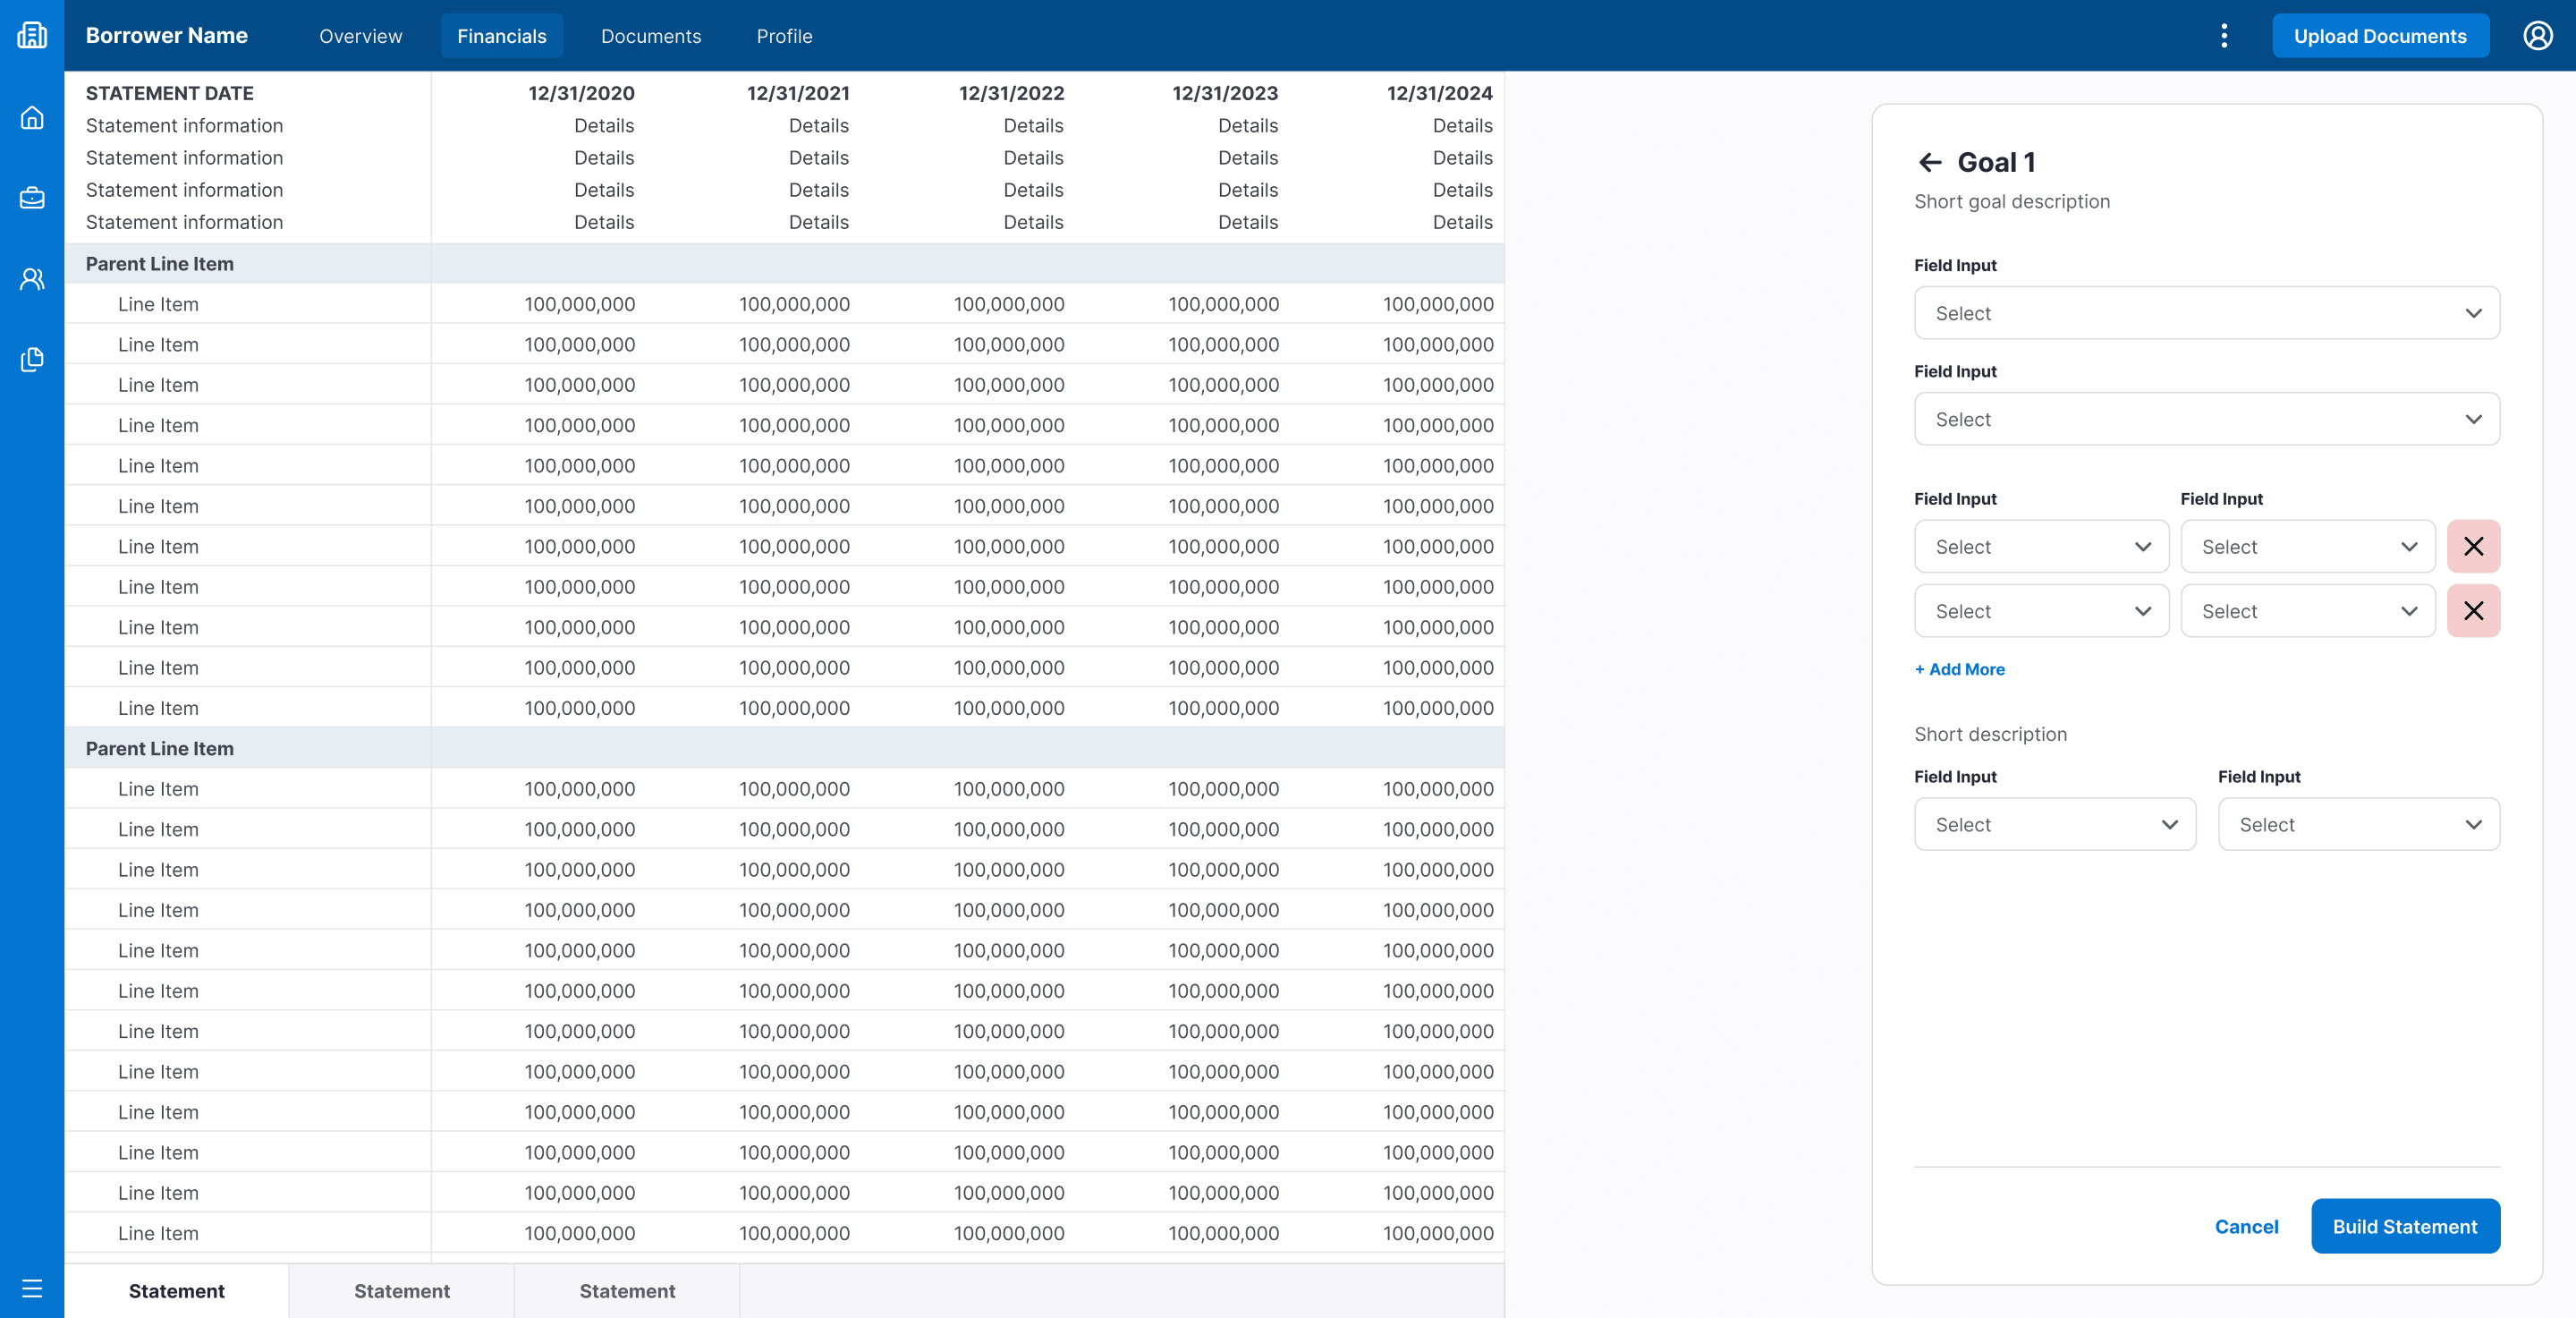Go back using the Goal 1 arrow
The width and height of the screenshot is (2576, 1318).
pyautogui.click(x=1930, y=162)
